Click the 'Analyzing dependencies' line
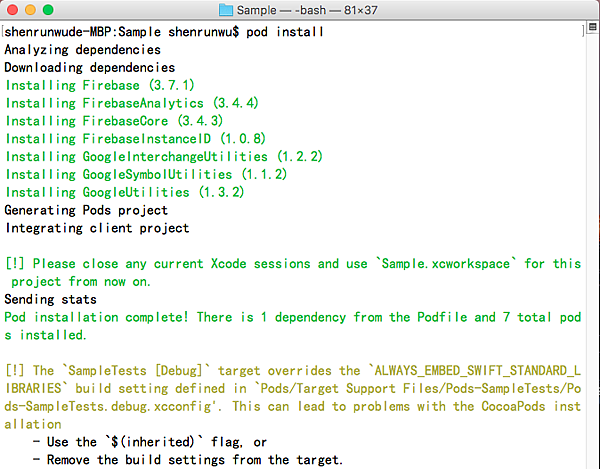The image size is (600, 469). click(82, 49)
